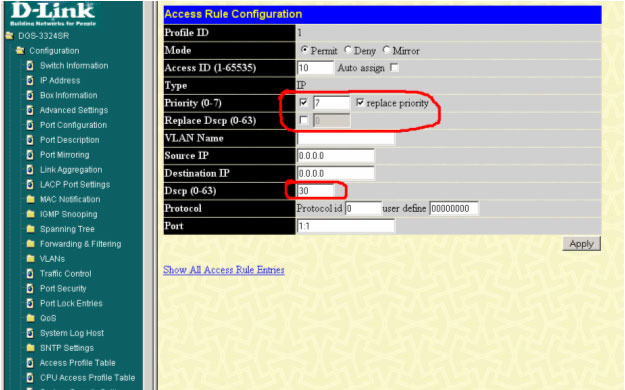Click the Port Lock Entries page icon
This screenshot has width=625, height=390.
(30, 303)
